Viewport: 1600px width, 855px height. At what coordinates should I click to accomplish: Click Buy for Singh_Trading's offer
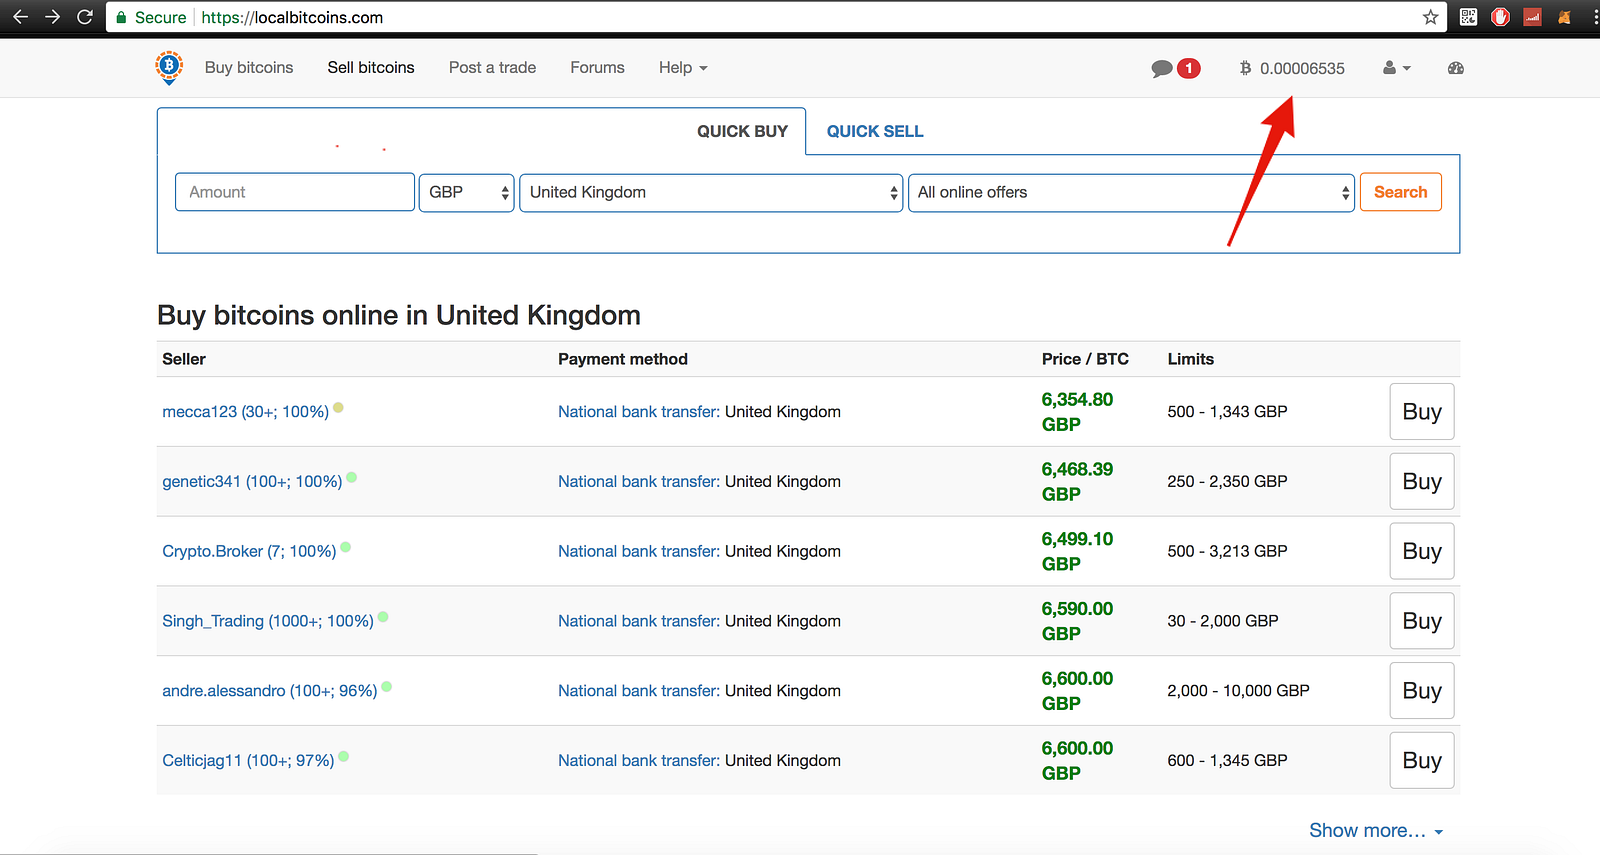(x=1422, y=621)
